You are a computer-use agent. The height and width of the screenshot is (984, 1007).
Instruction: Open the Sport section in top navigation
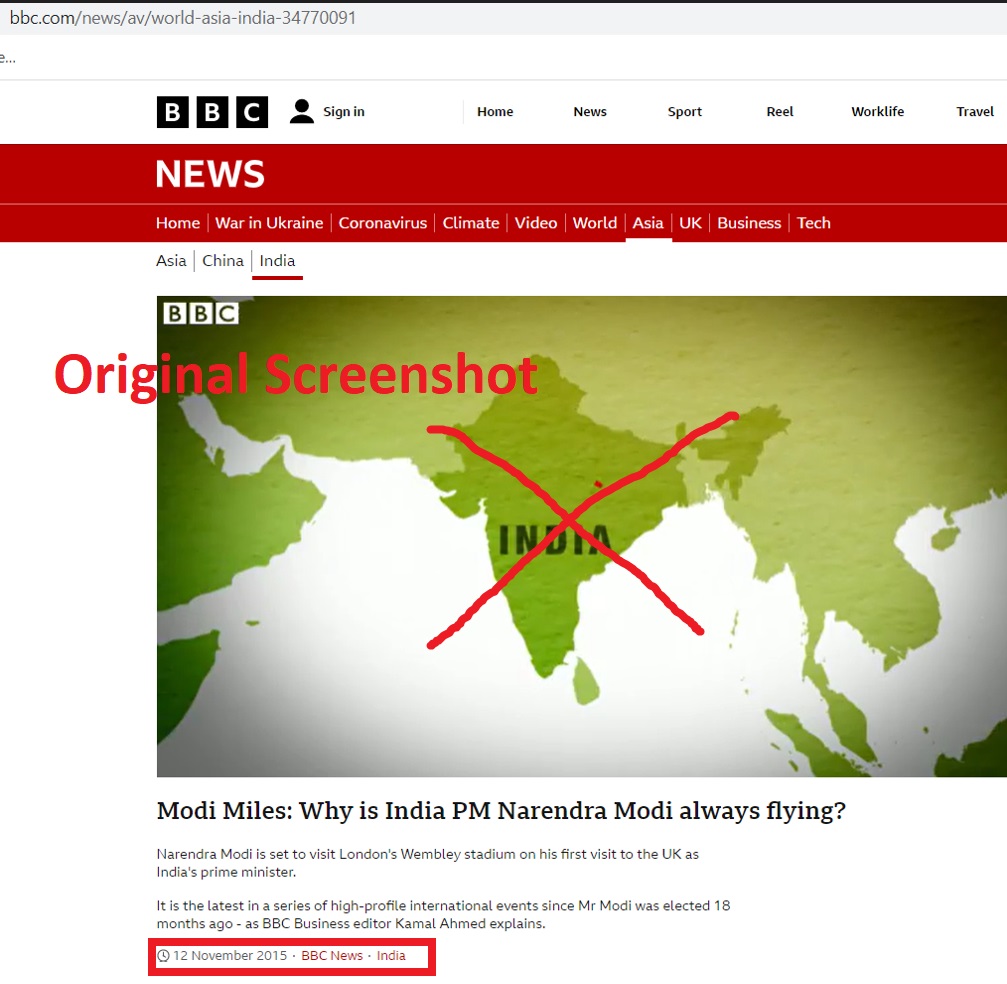685,112
